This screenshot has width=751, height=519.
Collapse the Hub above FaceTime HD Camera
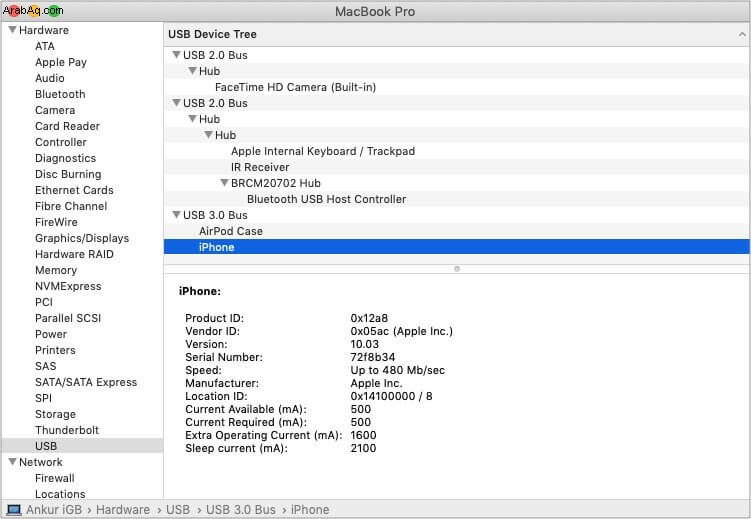pyautogui.click(x=193, y=71)
